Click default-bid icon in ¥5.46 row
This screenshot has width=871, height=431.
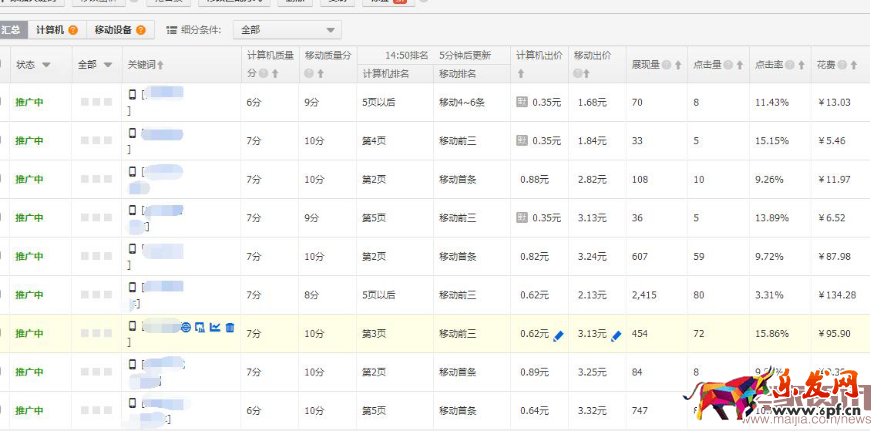pyautogui.click(x=522, y=140)
